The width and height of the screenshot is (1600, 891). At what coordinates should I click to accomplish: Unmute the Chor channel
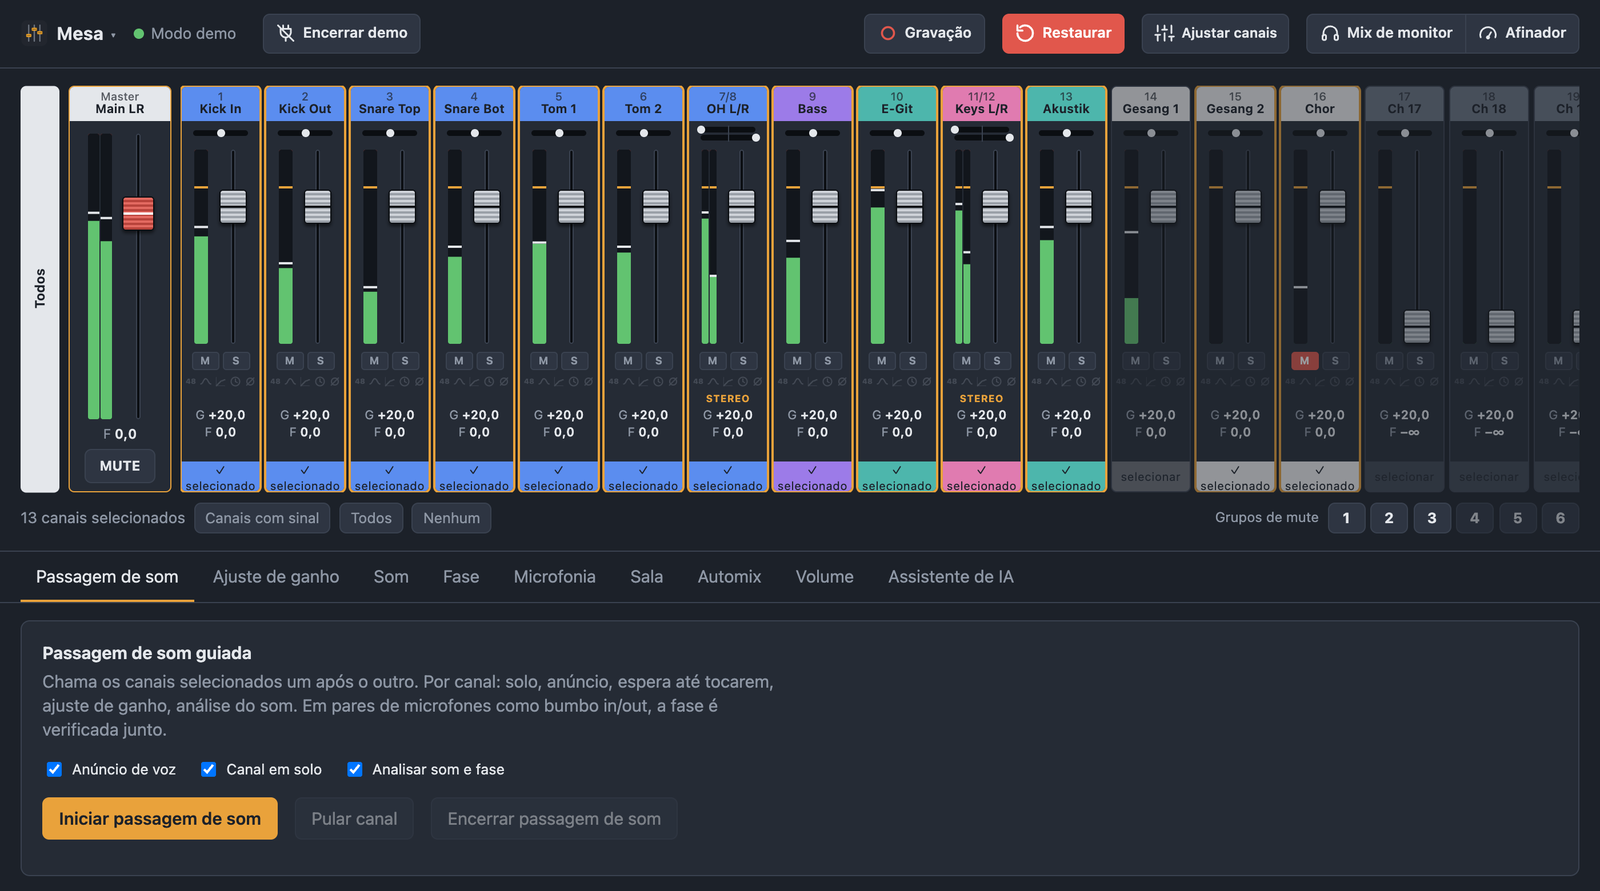1304,361
